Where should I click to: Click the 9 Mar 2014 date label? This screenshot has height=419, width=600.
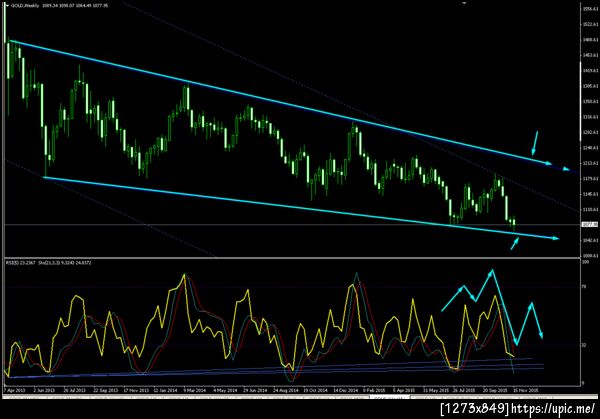click(195, 391)
